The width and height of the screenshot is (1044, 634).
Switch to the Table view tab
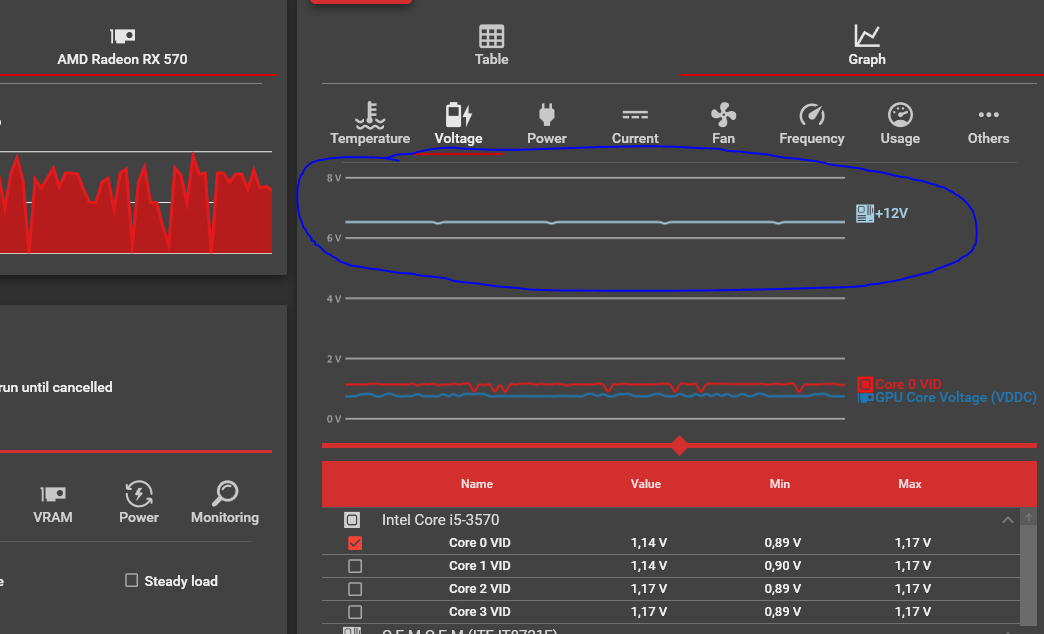491,45
